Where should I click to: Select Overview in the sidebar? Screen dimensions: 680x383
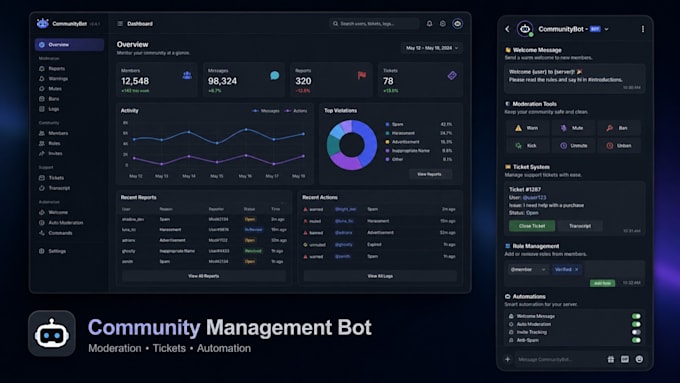pyautogui.click(x=69, y=45)
